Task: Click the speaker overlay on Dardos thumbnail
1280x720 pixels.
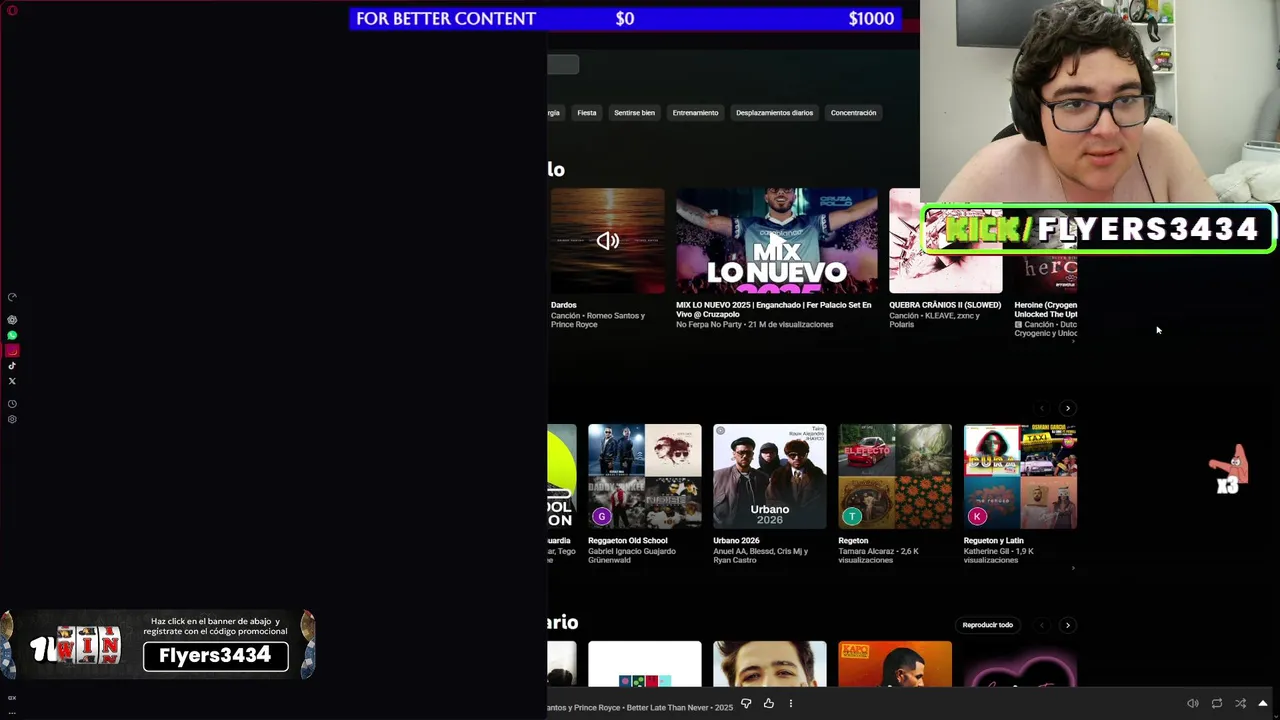Action: click(608, 241)
